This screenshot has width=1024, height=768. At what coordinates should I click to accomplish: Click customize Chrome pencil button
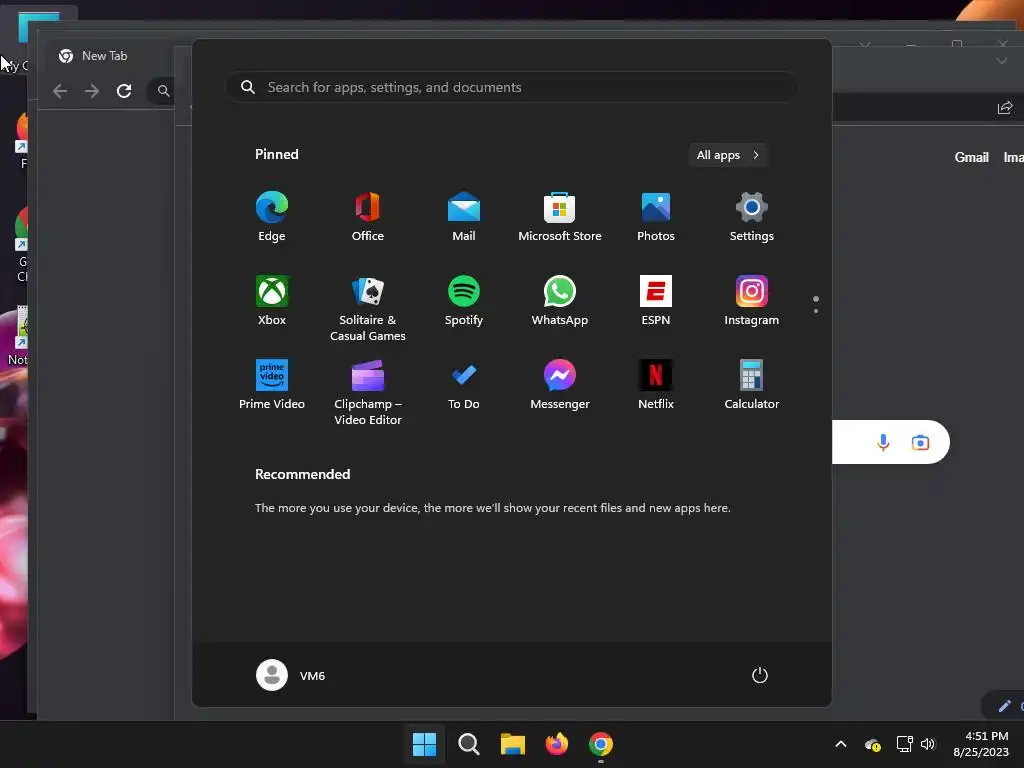click(x=1005, y=705)
